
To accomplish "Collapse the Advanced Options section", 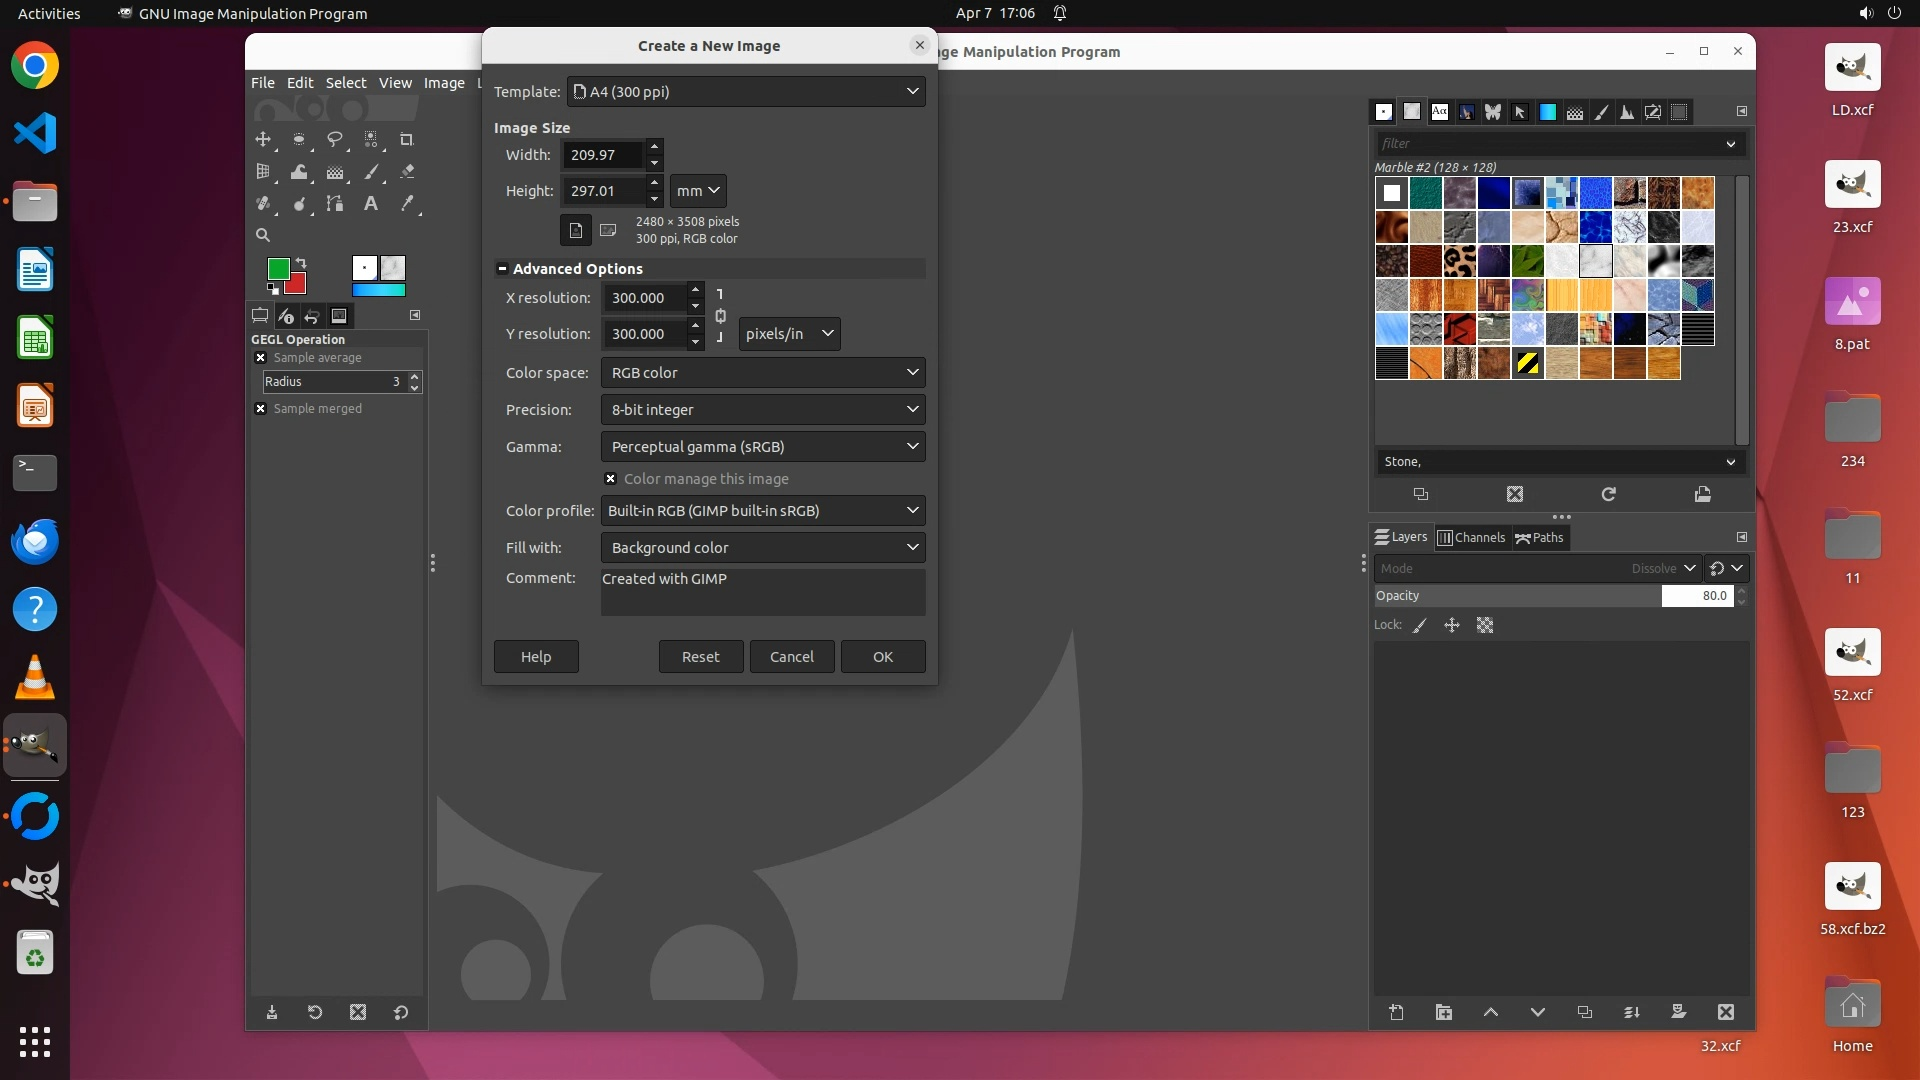I will tap(502, 269).
